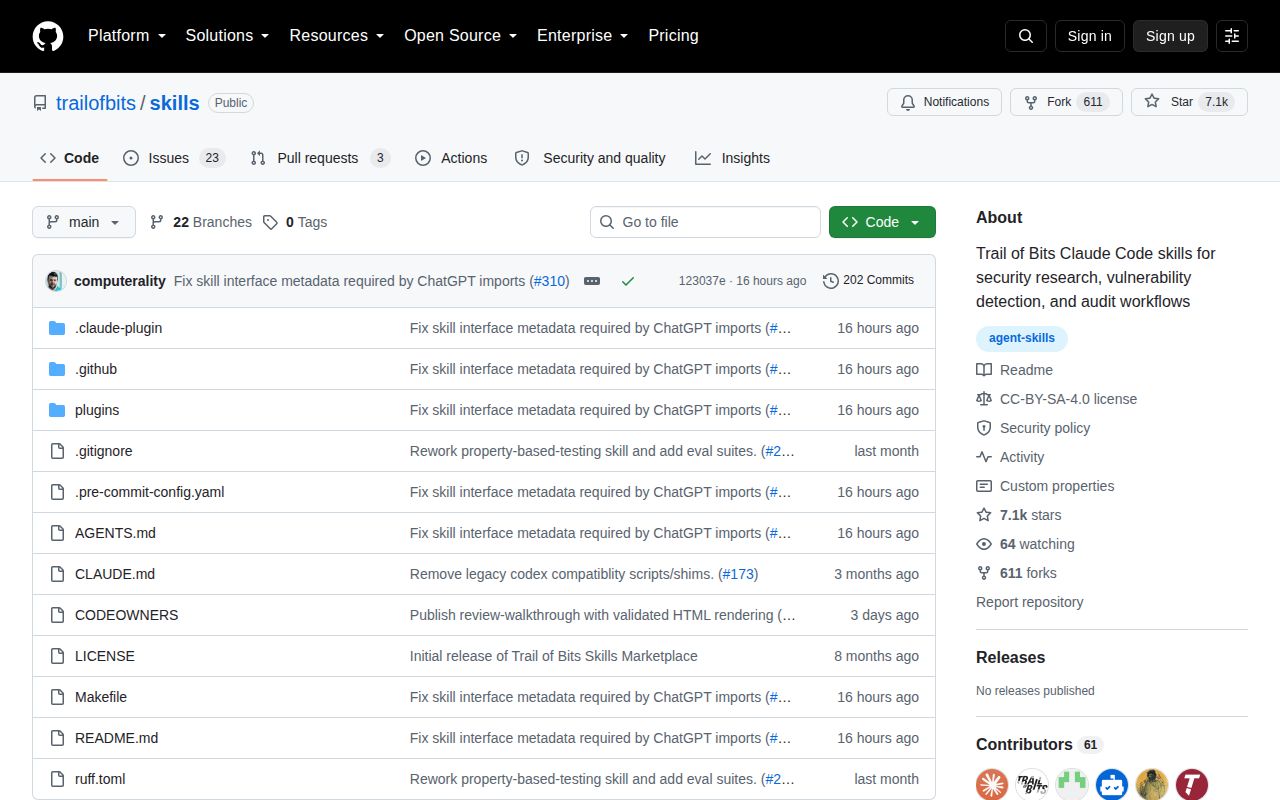Image resolution: width=1280 pixels, height=800 pixels.
Task: Switch to the Issues tab
Action: [174, 158]
